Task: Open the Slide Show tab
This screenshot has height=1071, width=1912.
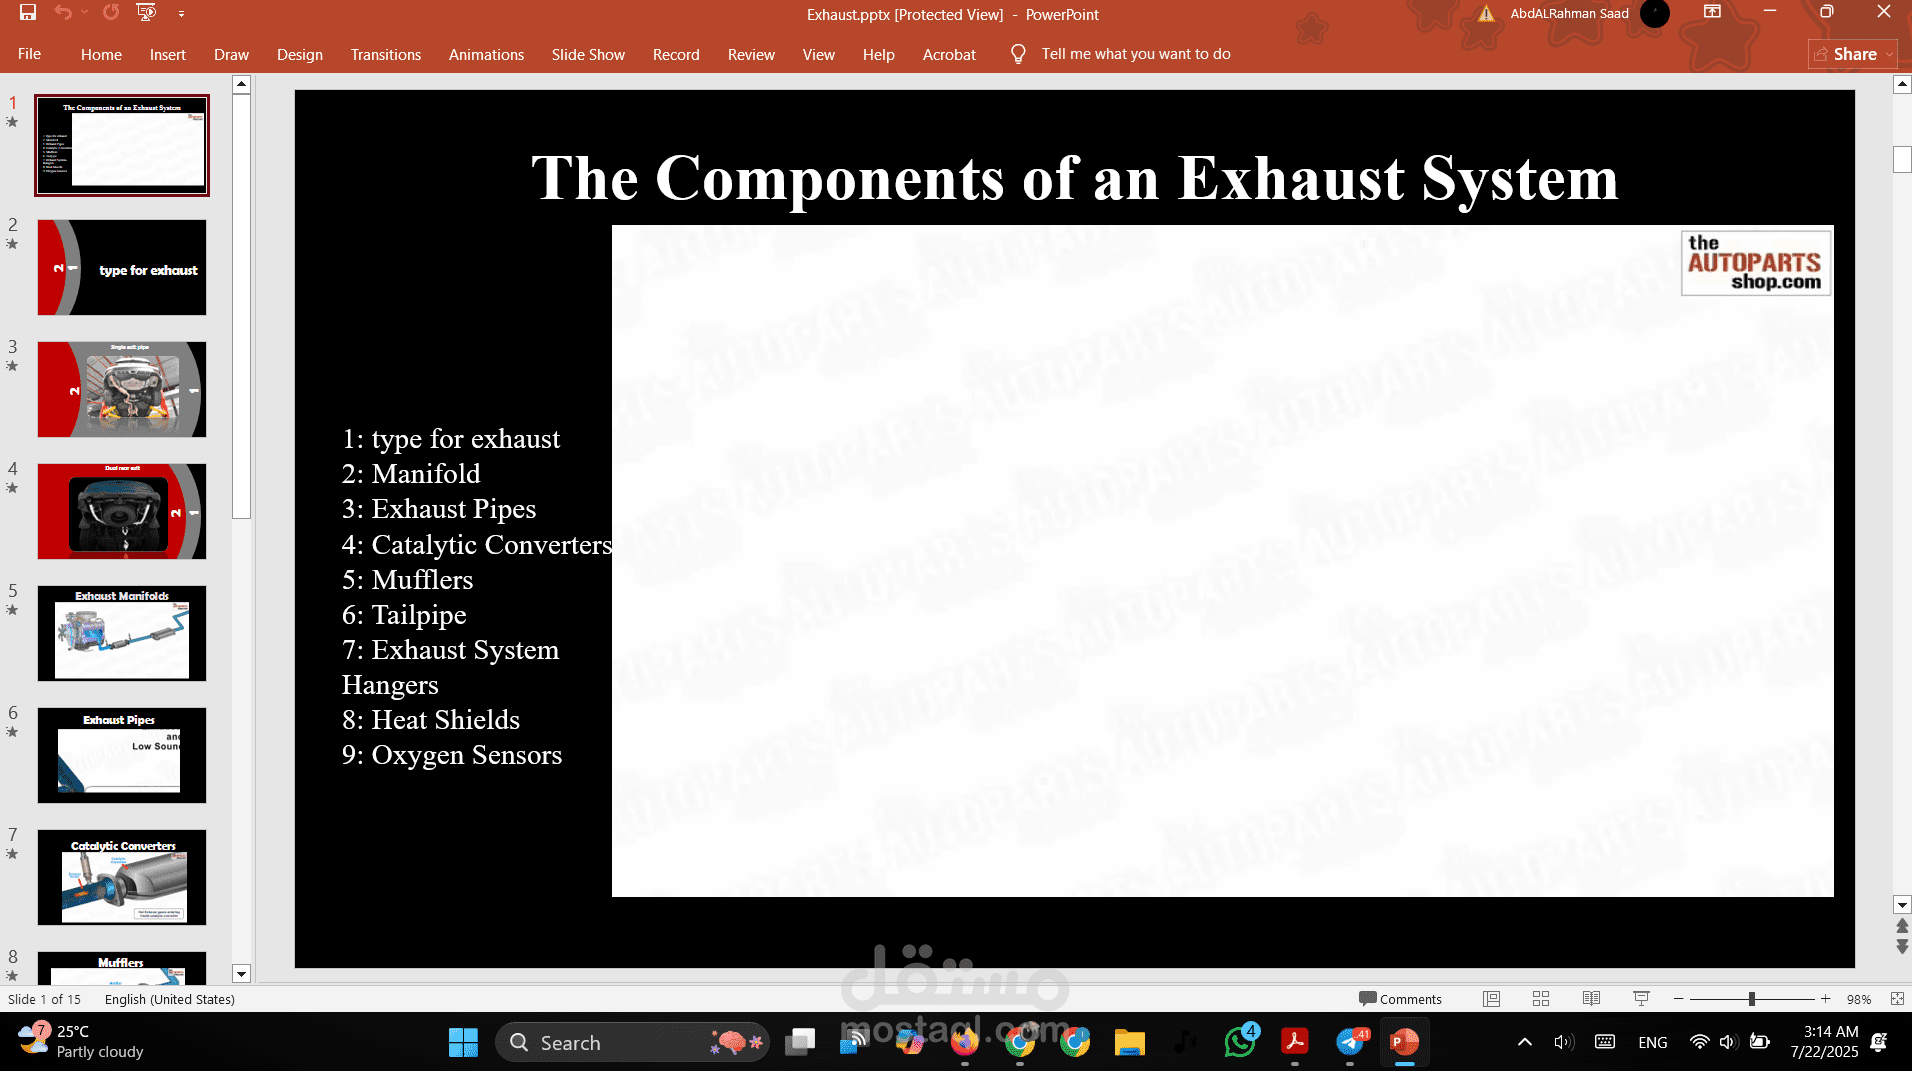Action: (588, 54)
